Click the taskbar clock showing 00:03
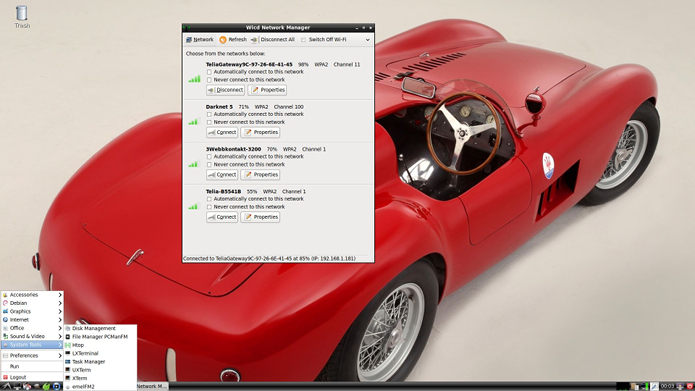 pos(668,387)
